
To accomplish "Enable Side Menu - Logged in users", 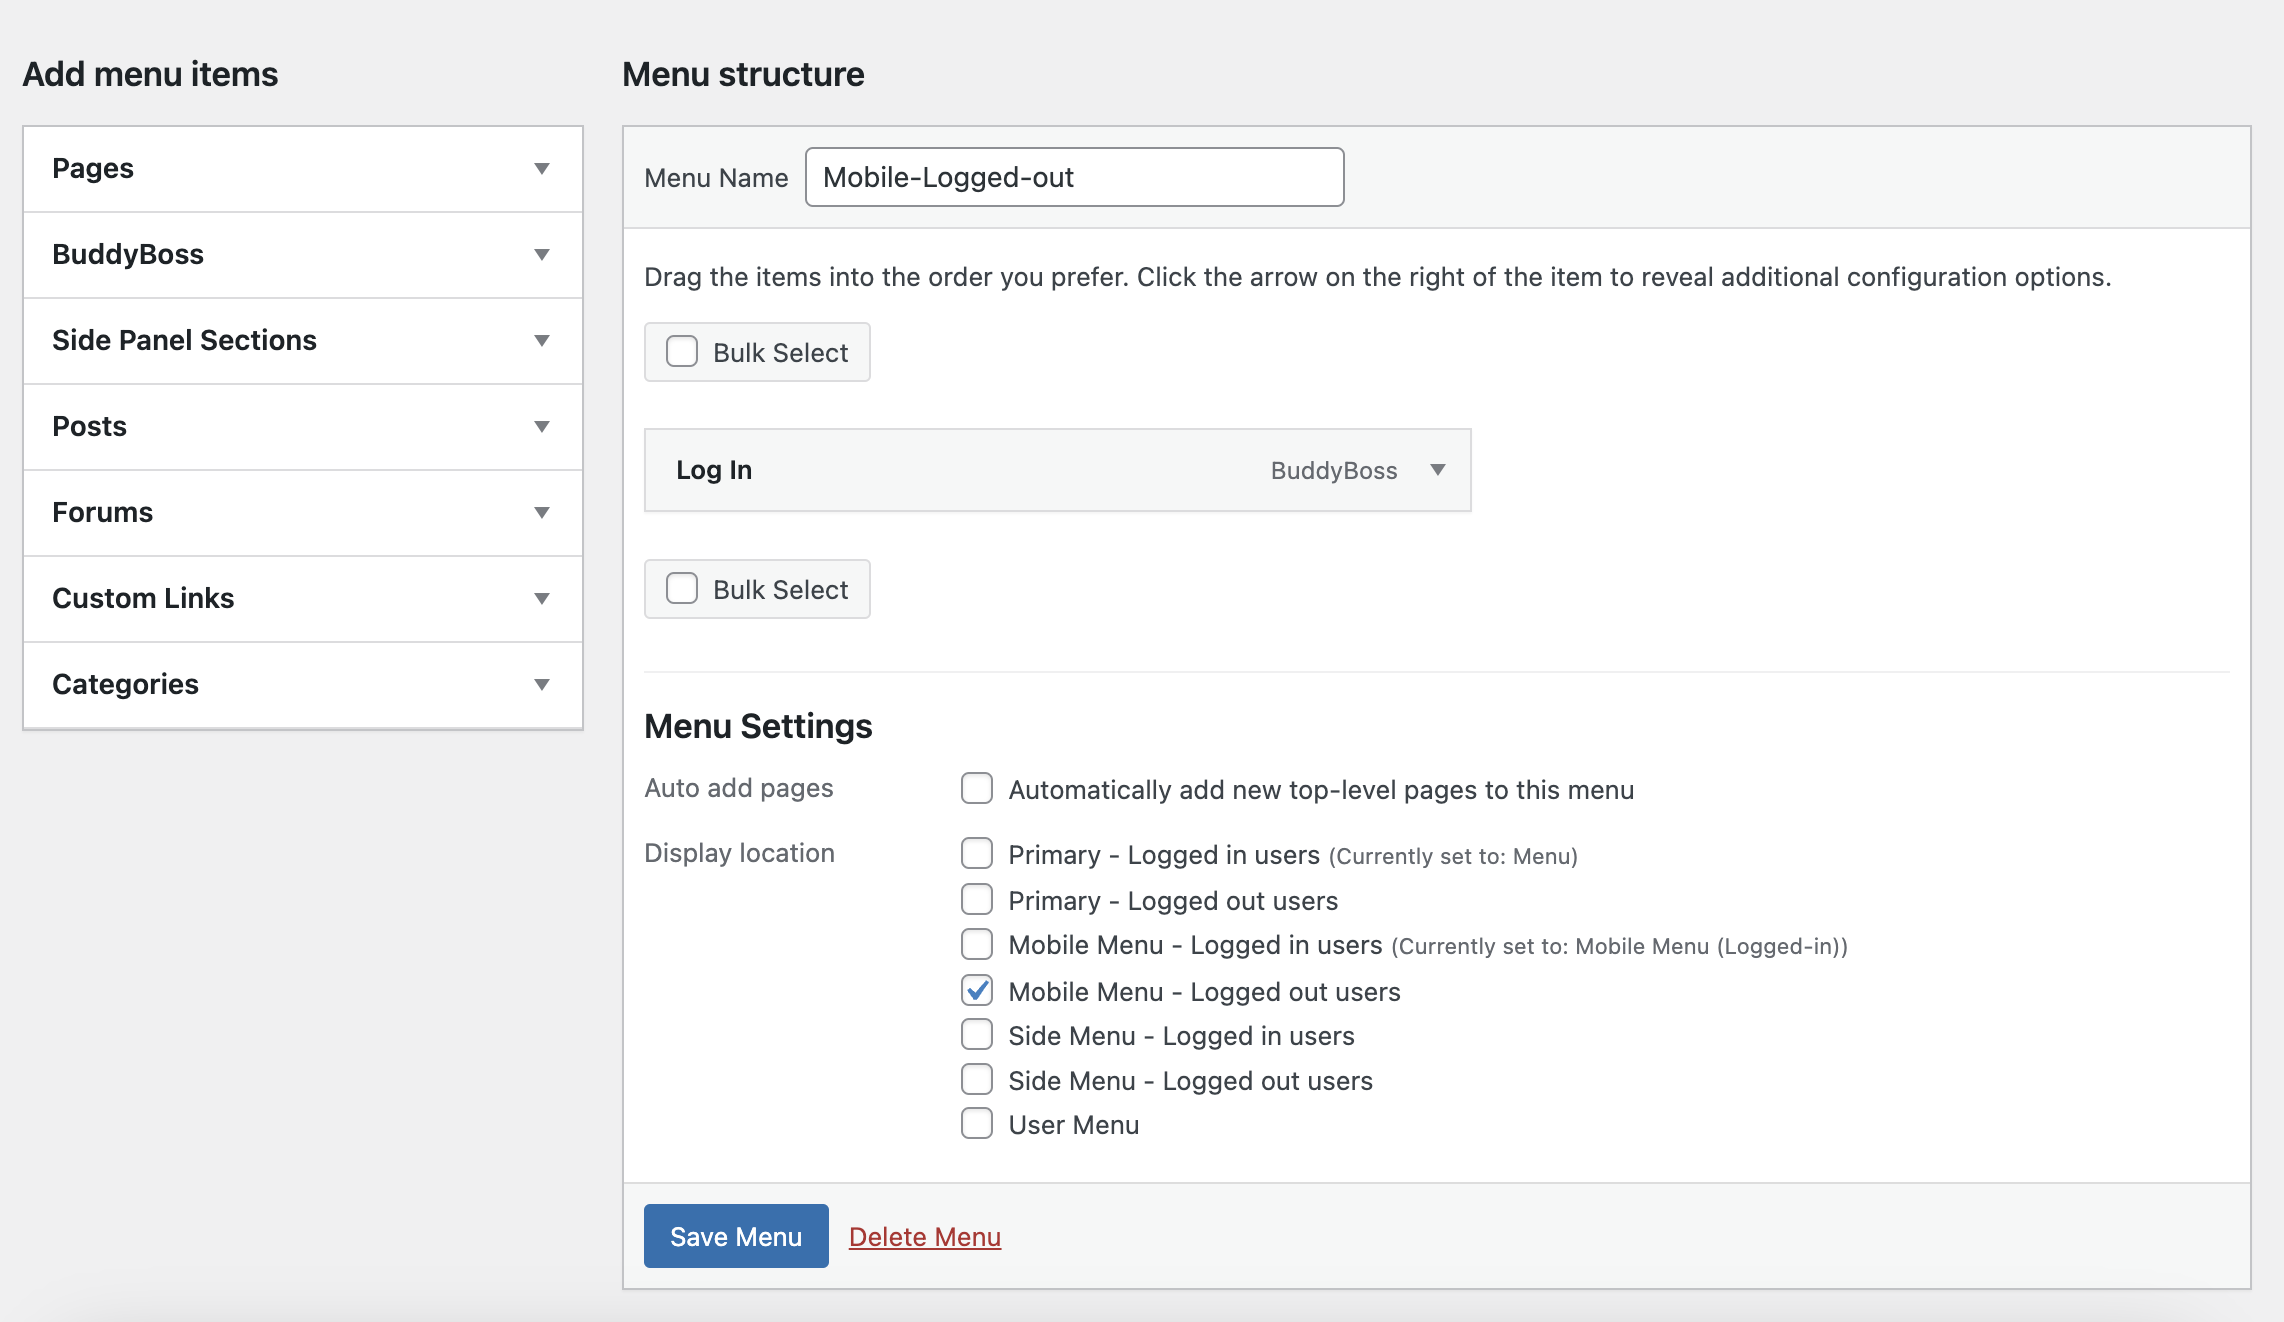I will click(x=977, y=1035).
